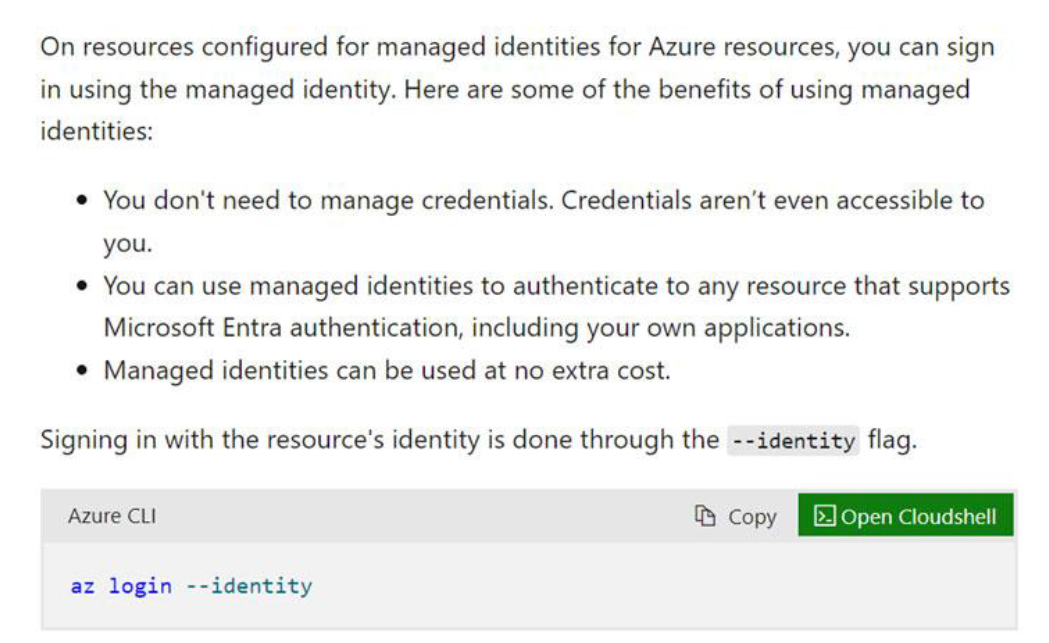The width and height of the screenshot is (1049, 643).
Task: Click the second bullet point marker
Action: coord(84,287)
